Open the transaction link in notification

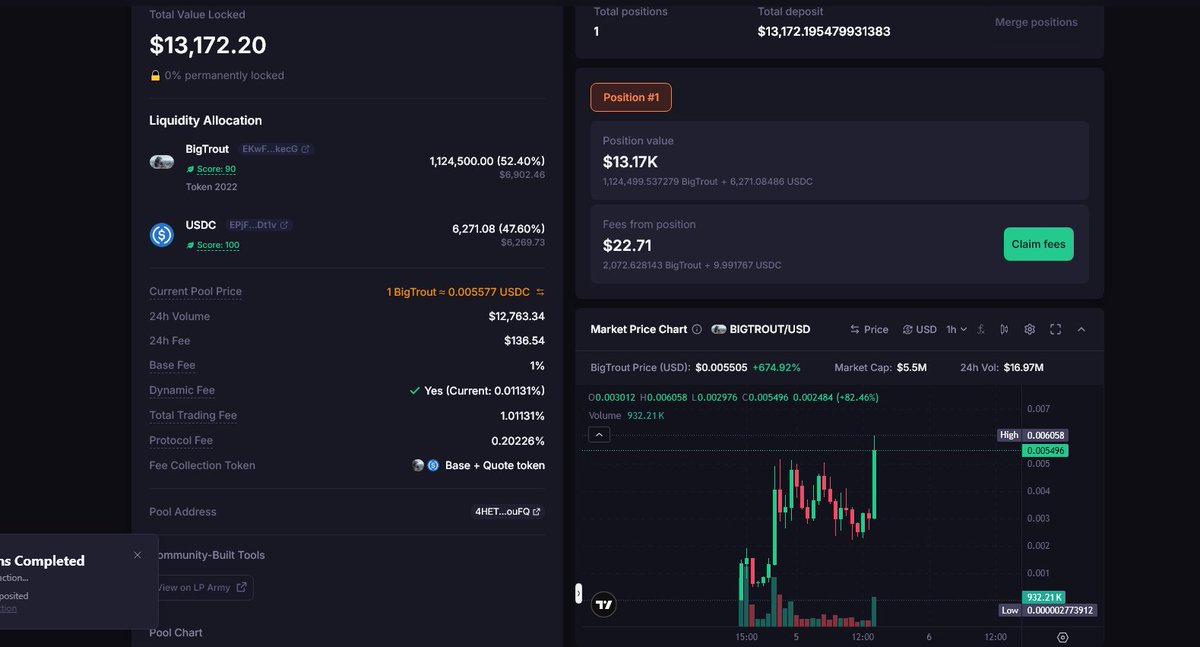[x=8, y=609]
